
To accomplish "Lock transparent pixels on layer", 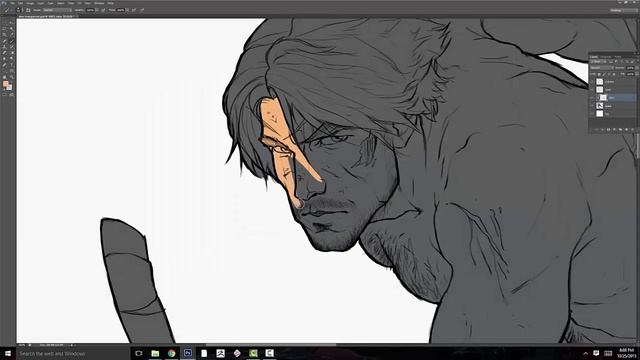I will pos(599,74).
